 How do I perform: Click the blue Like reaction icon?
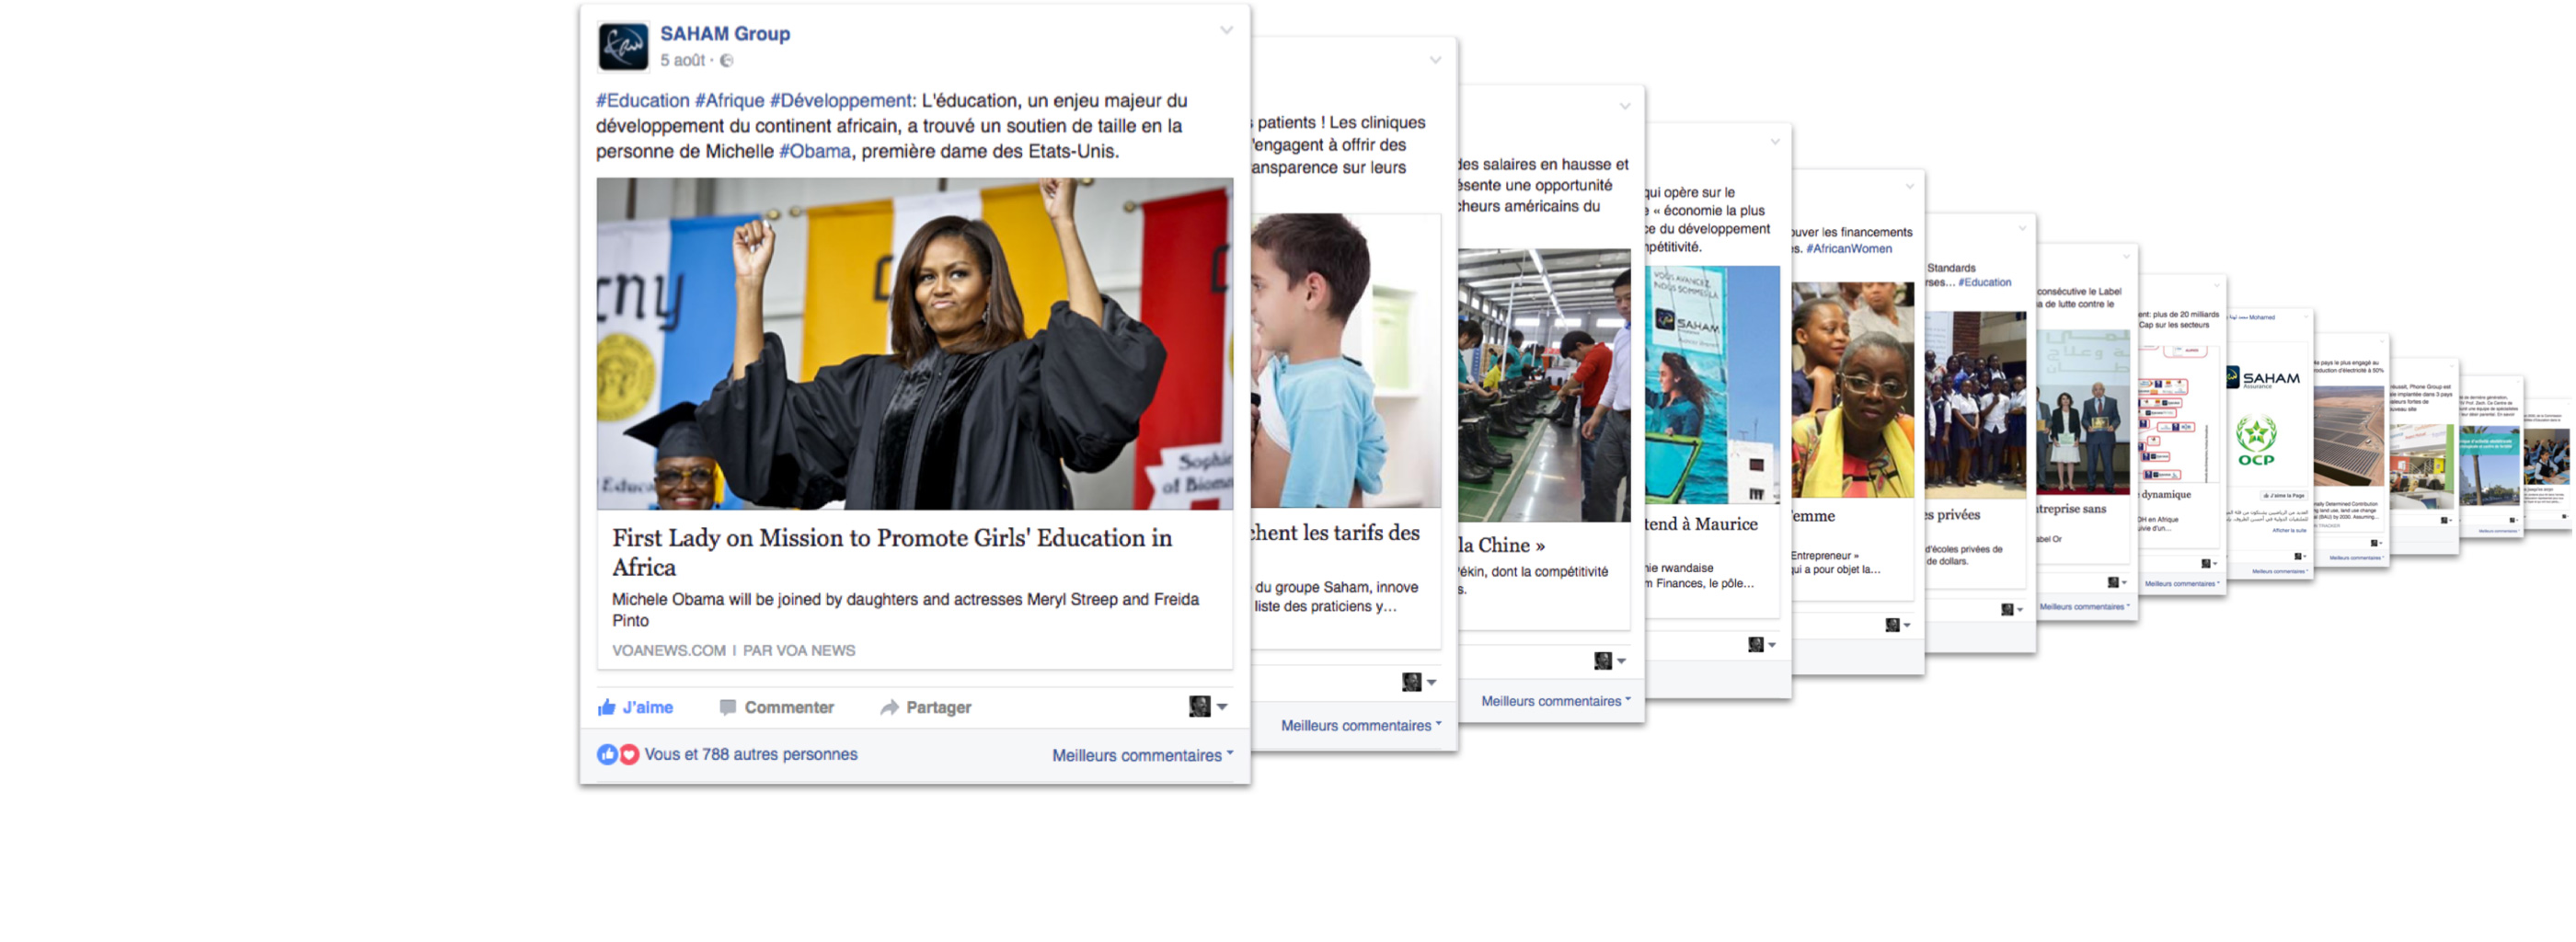point(606,754)
